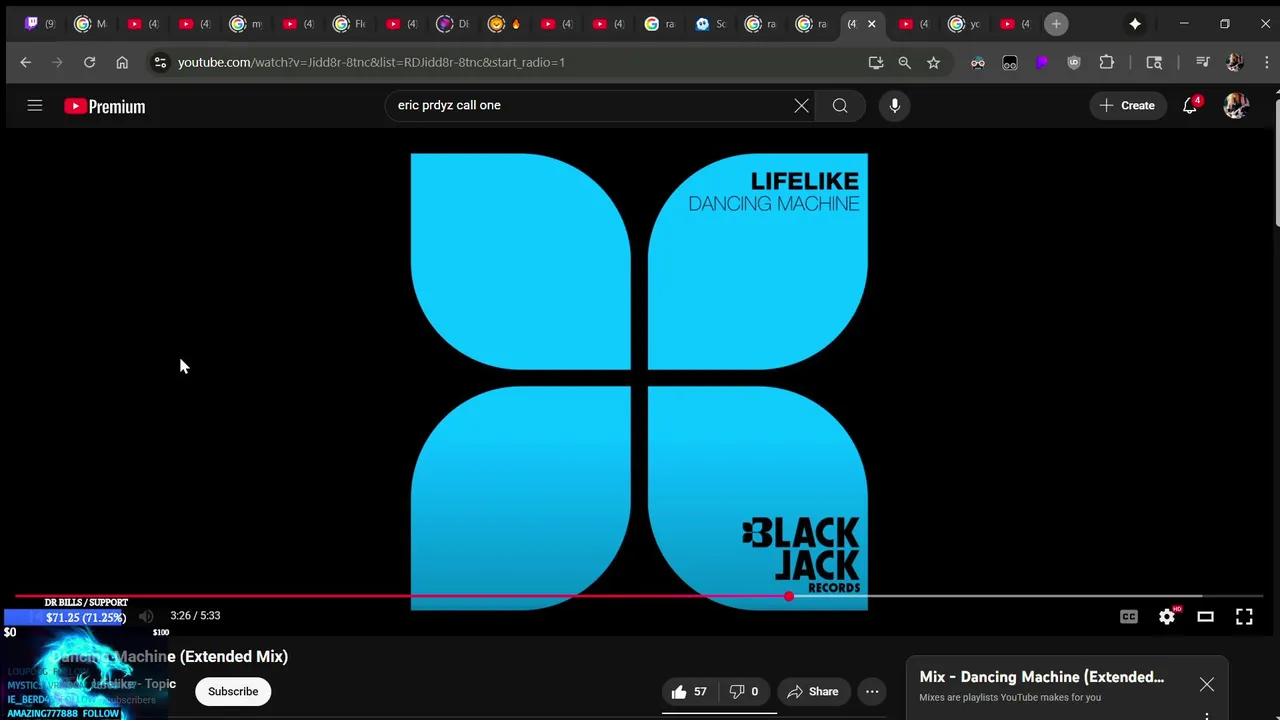
Task: Switch to the Twitch tab
Action: (x=38, y=24)
